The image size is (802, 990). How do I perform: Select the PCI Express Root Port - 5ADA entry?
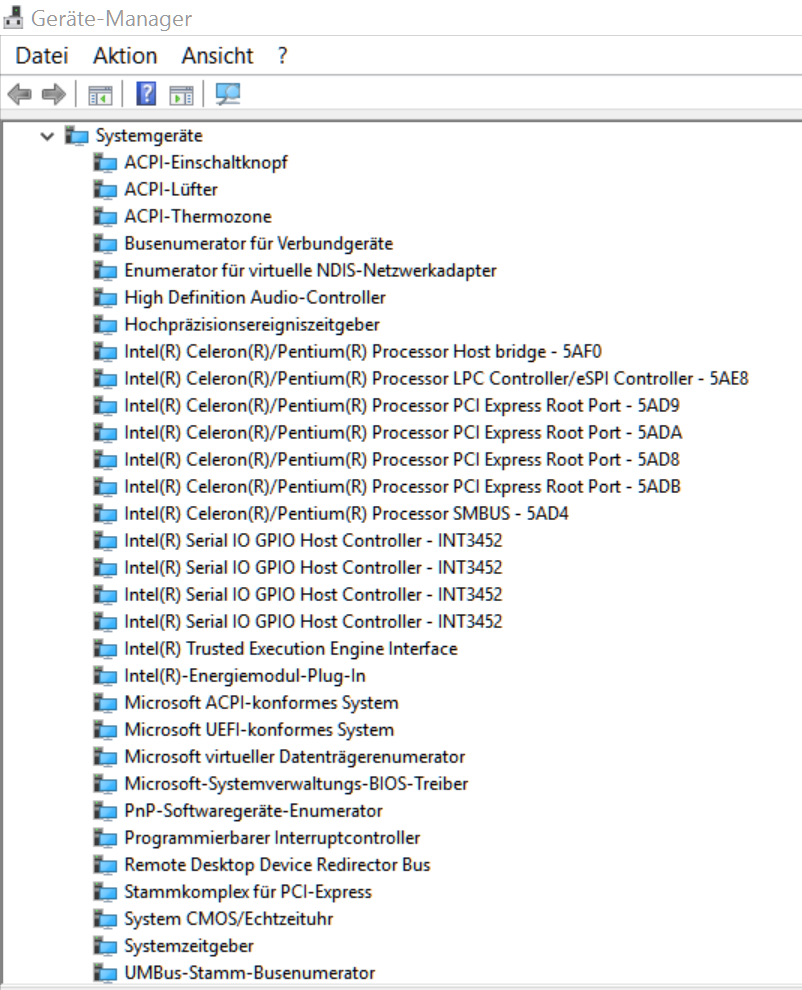pos(403,432)
